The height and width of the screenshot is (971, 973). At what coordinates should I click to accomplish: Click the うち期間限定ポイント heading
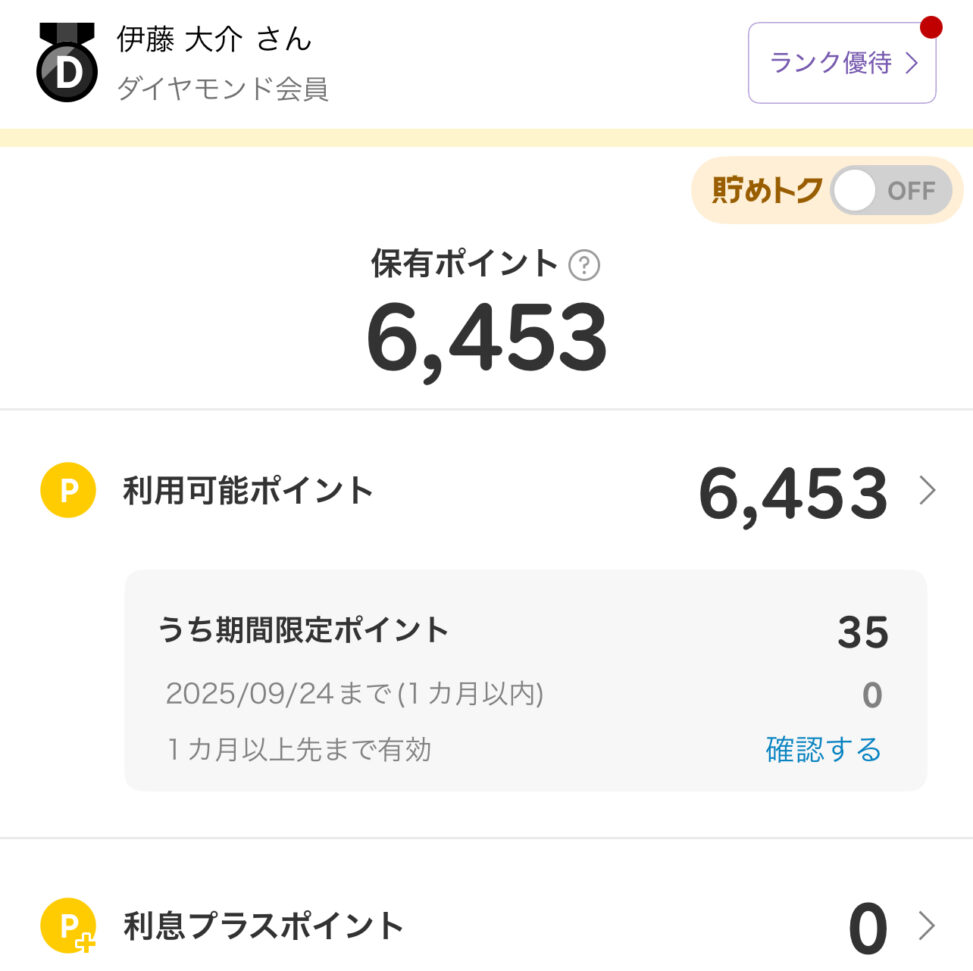tap(303, 630)
